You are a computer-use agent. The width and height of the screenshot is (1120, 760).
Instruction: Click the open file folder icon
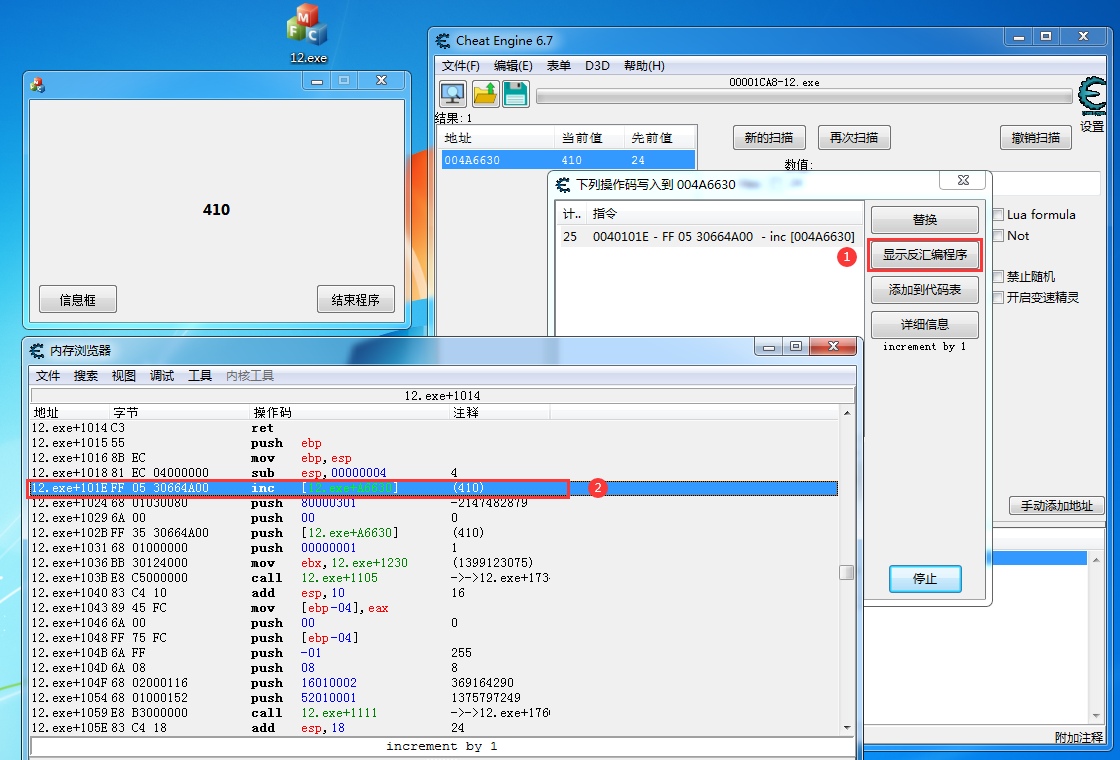pyautogui.click(x=485, y=94)
